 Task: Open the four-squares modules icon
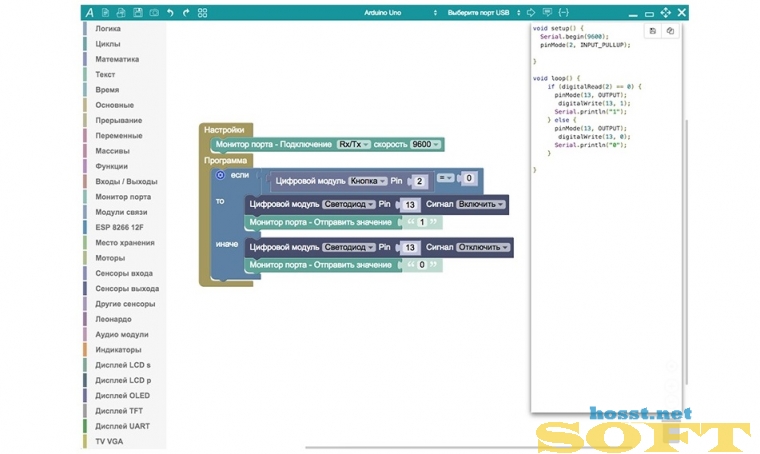coord(203,13)
